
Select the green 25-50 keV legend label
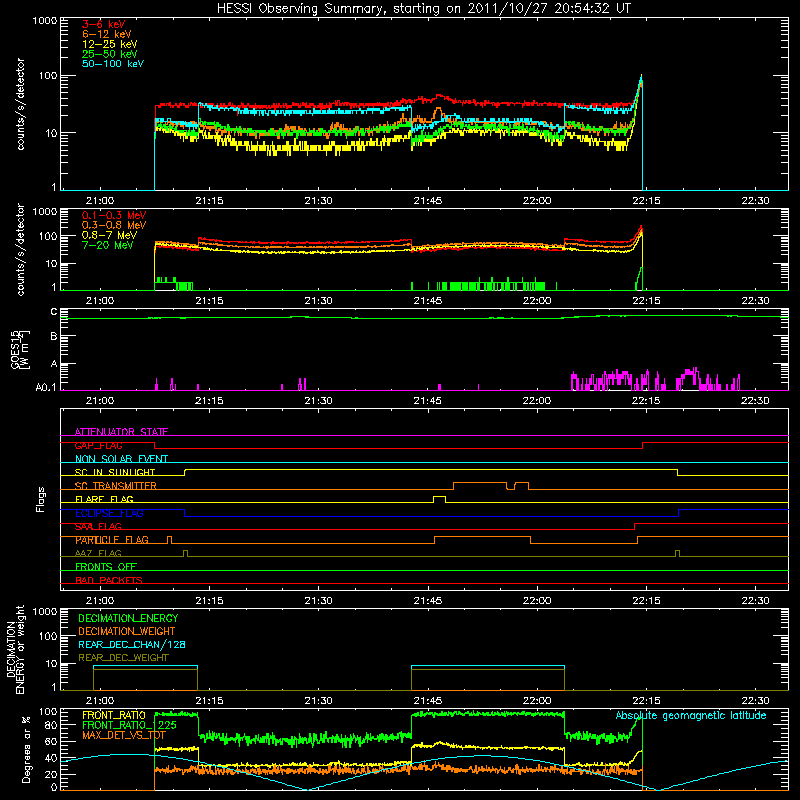pyautogui.click(x=110, y=54)
